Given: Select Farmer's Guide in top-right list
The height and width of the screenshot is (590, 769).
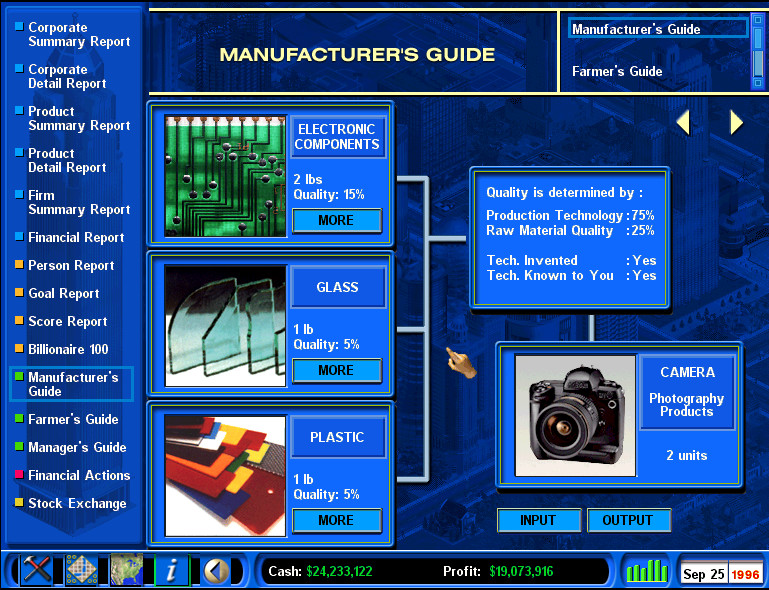Looking at the screenshot, I should 617,72.
